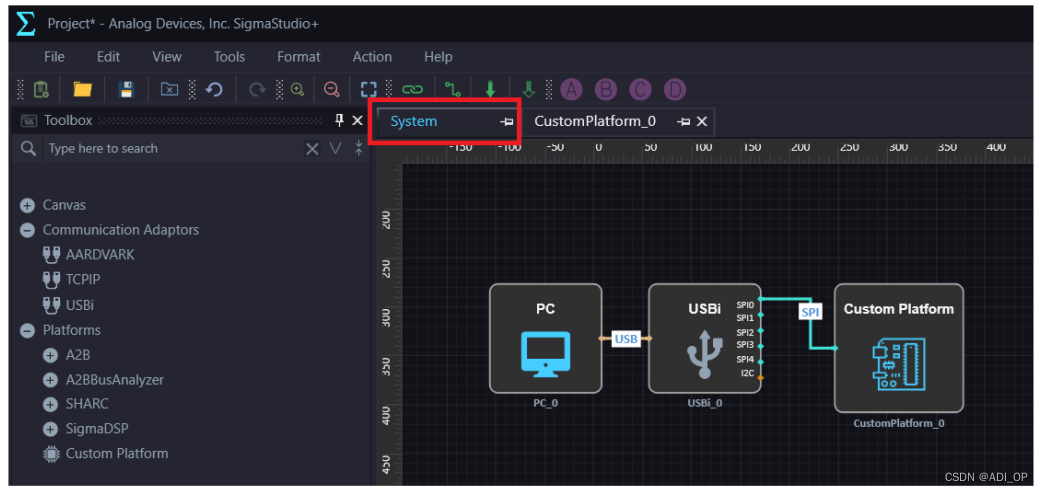Zoom in with the green magnifier icon
Image resolution: width=1044 pixels, height=493 pixels.
coord(297,89)
